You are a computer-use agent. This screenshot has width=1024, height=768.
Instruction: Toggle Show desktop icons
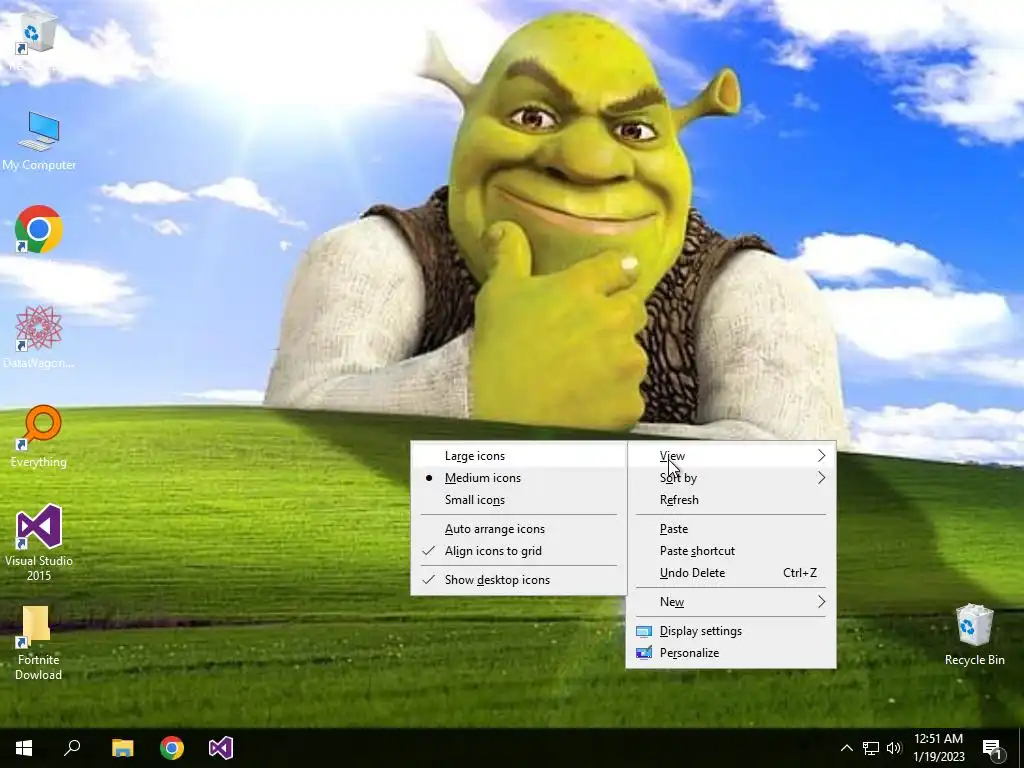[519, 580]
